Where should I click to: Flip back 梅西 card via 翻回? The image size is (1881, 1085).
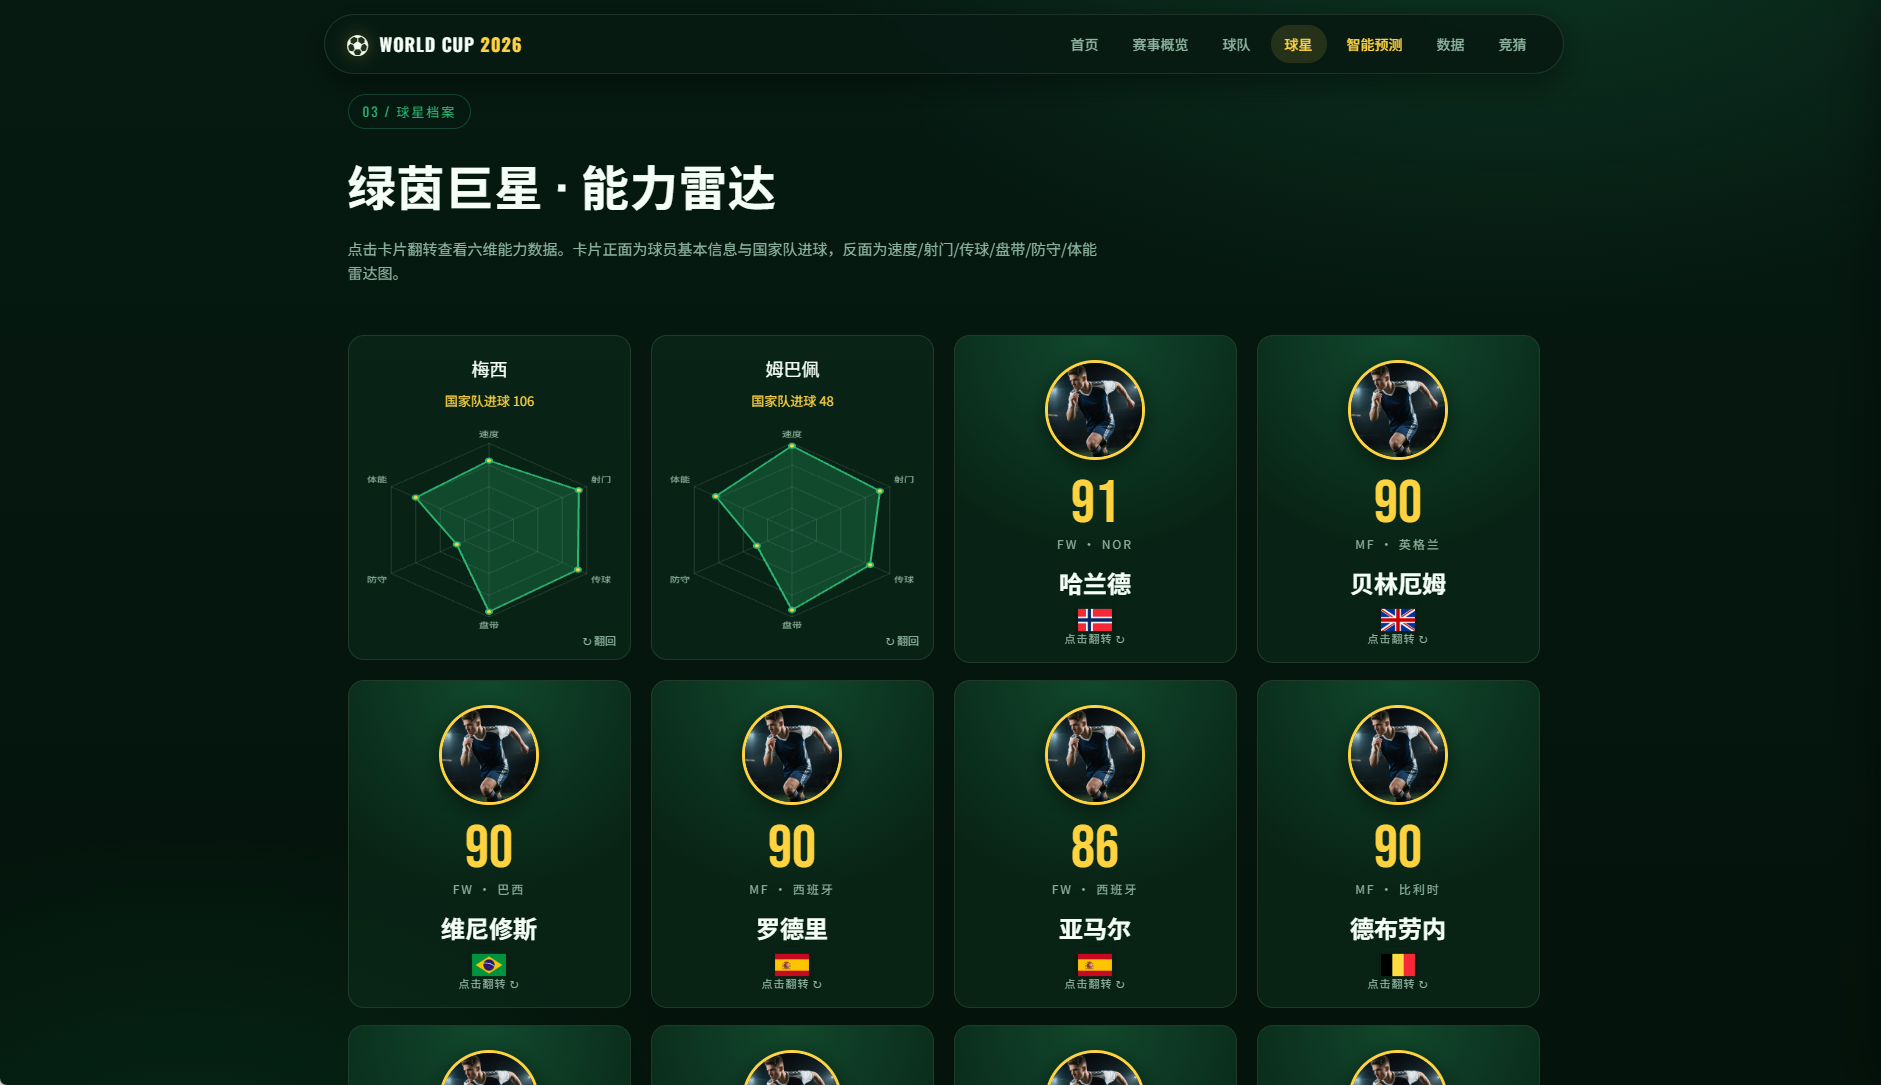point(599,641)
